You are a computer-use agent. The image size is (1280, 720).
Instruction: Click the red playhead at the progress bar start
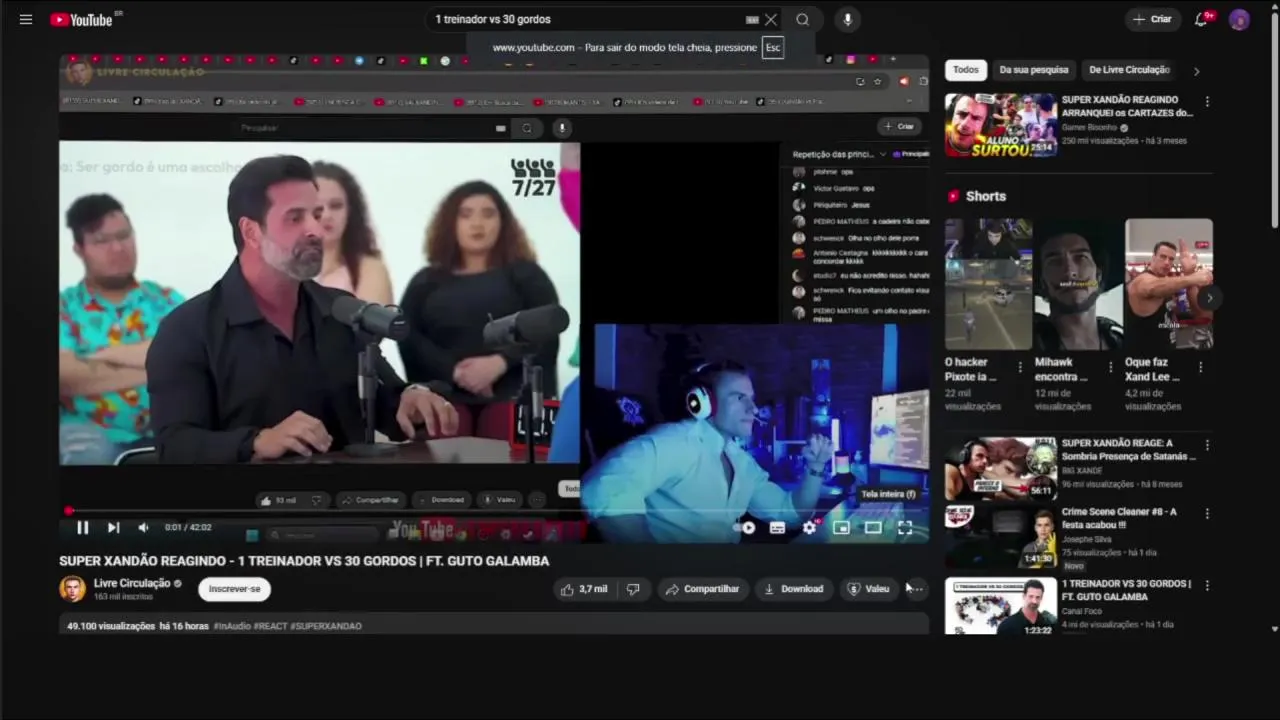click(68, 511)
